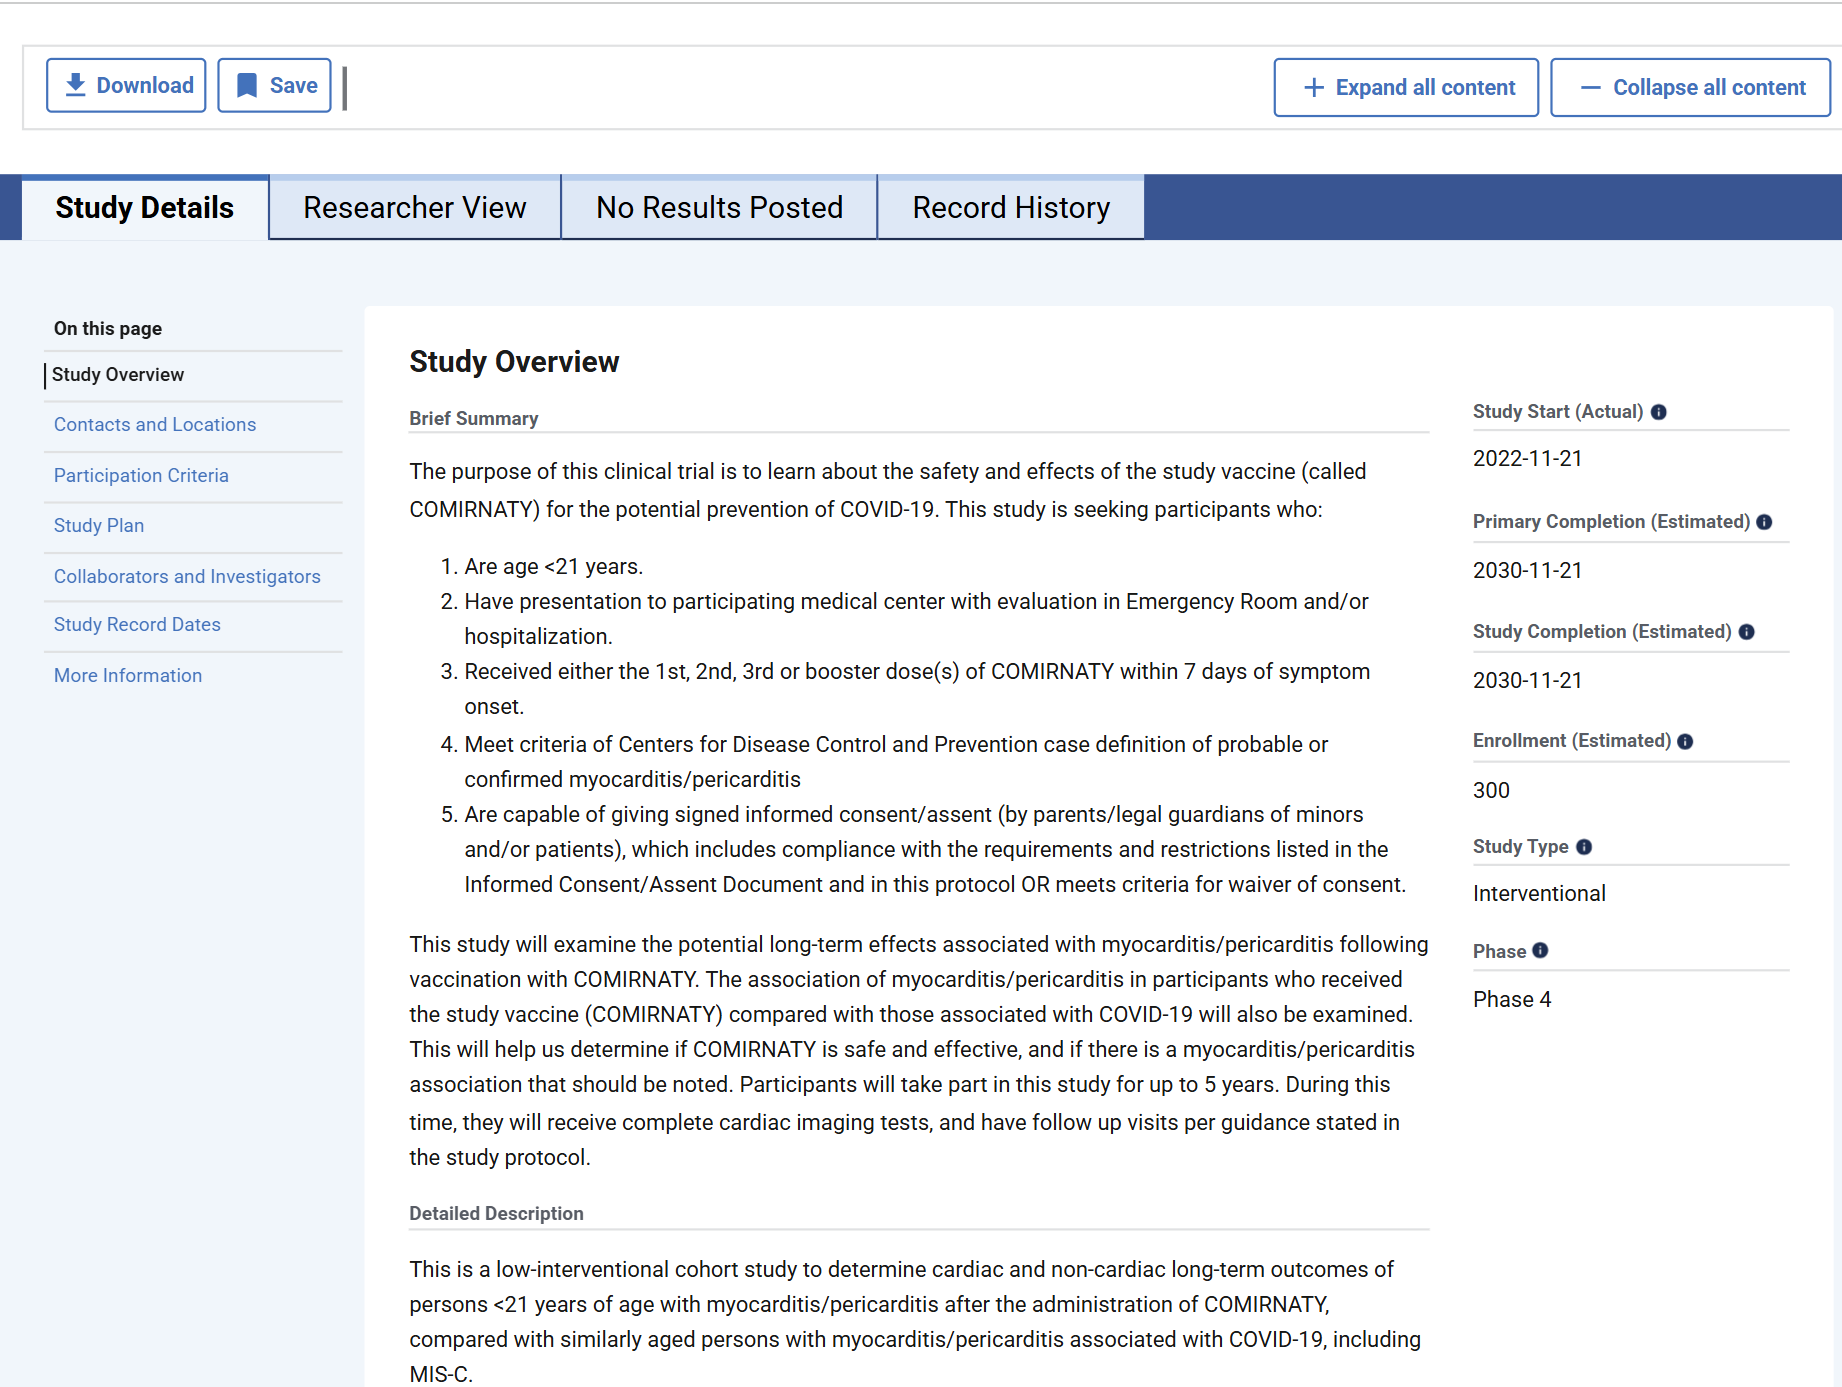Click the Interventional study type value
This screenshot has height=1387, width=1842.
pyautogui.click(x=1539, y=893)
